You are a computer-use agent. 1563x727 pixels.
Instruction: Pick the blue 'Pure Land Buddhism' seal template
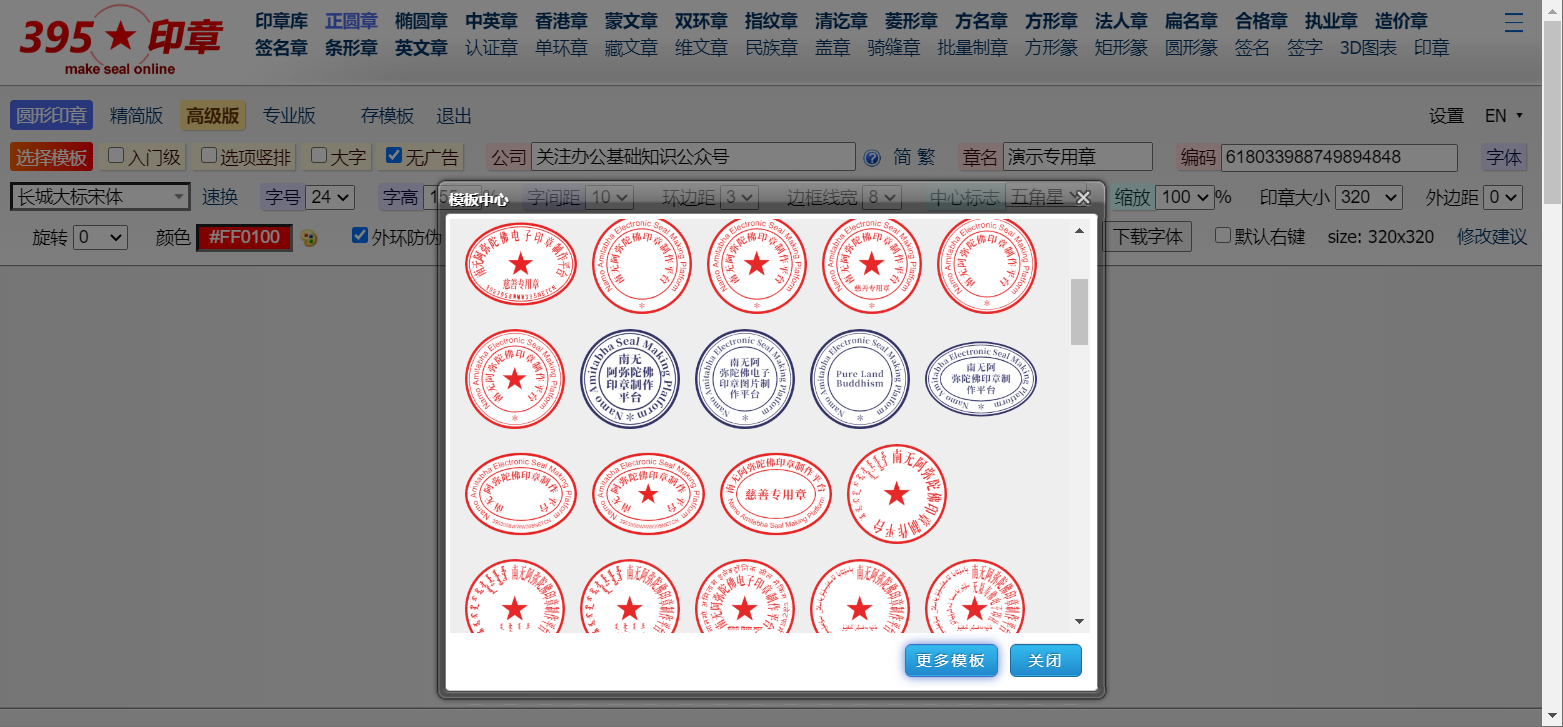[x=860, y=379]
